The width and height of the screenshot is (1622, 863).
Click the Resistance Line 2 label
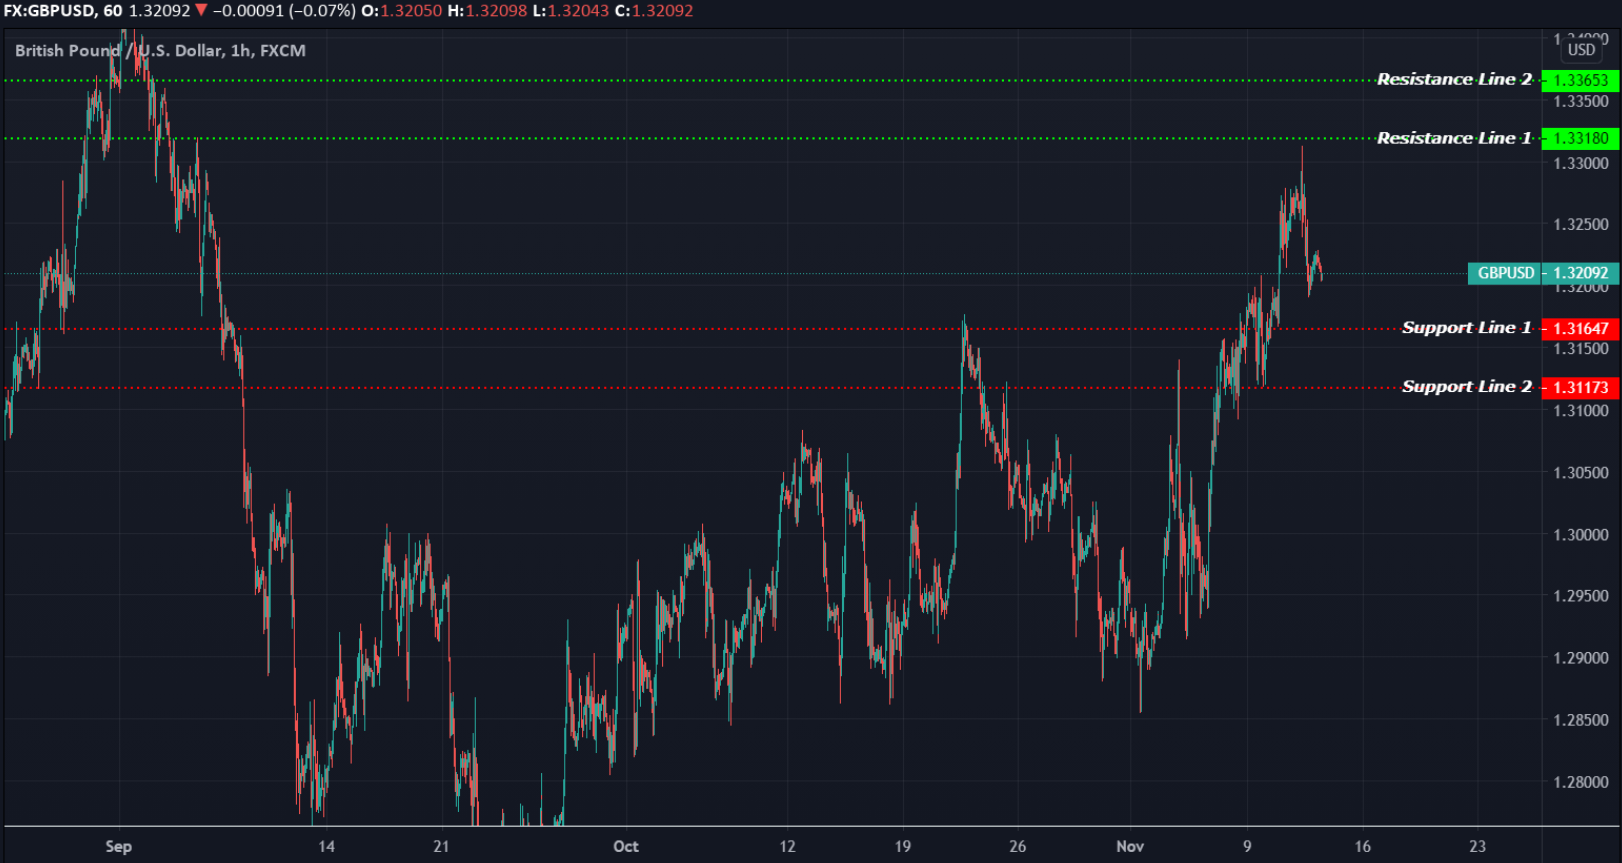1454,79
